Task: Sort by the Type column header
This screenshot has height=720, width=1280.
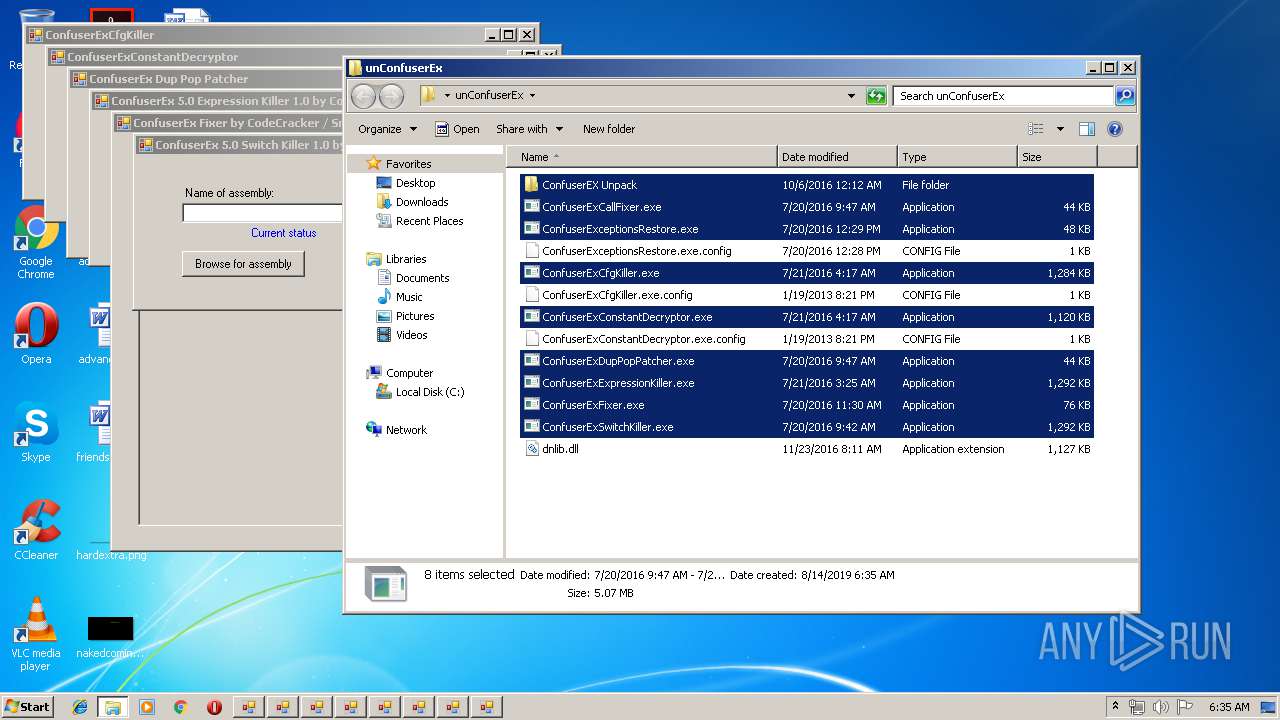Action: click(957, 157)
